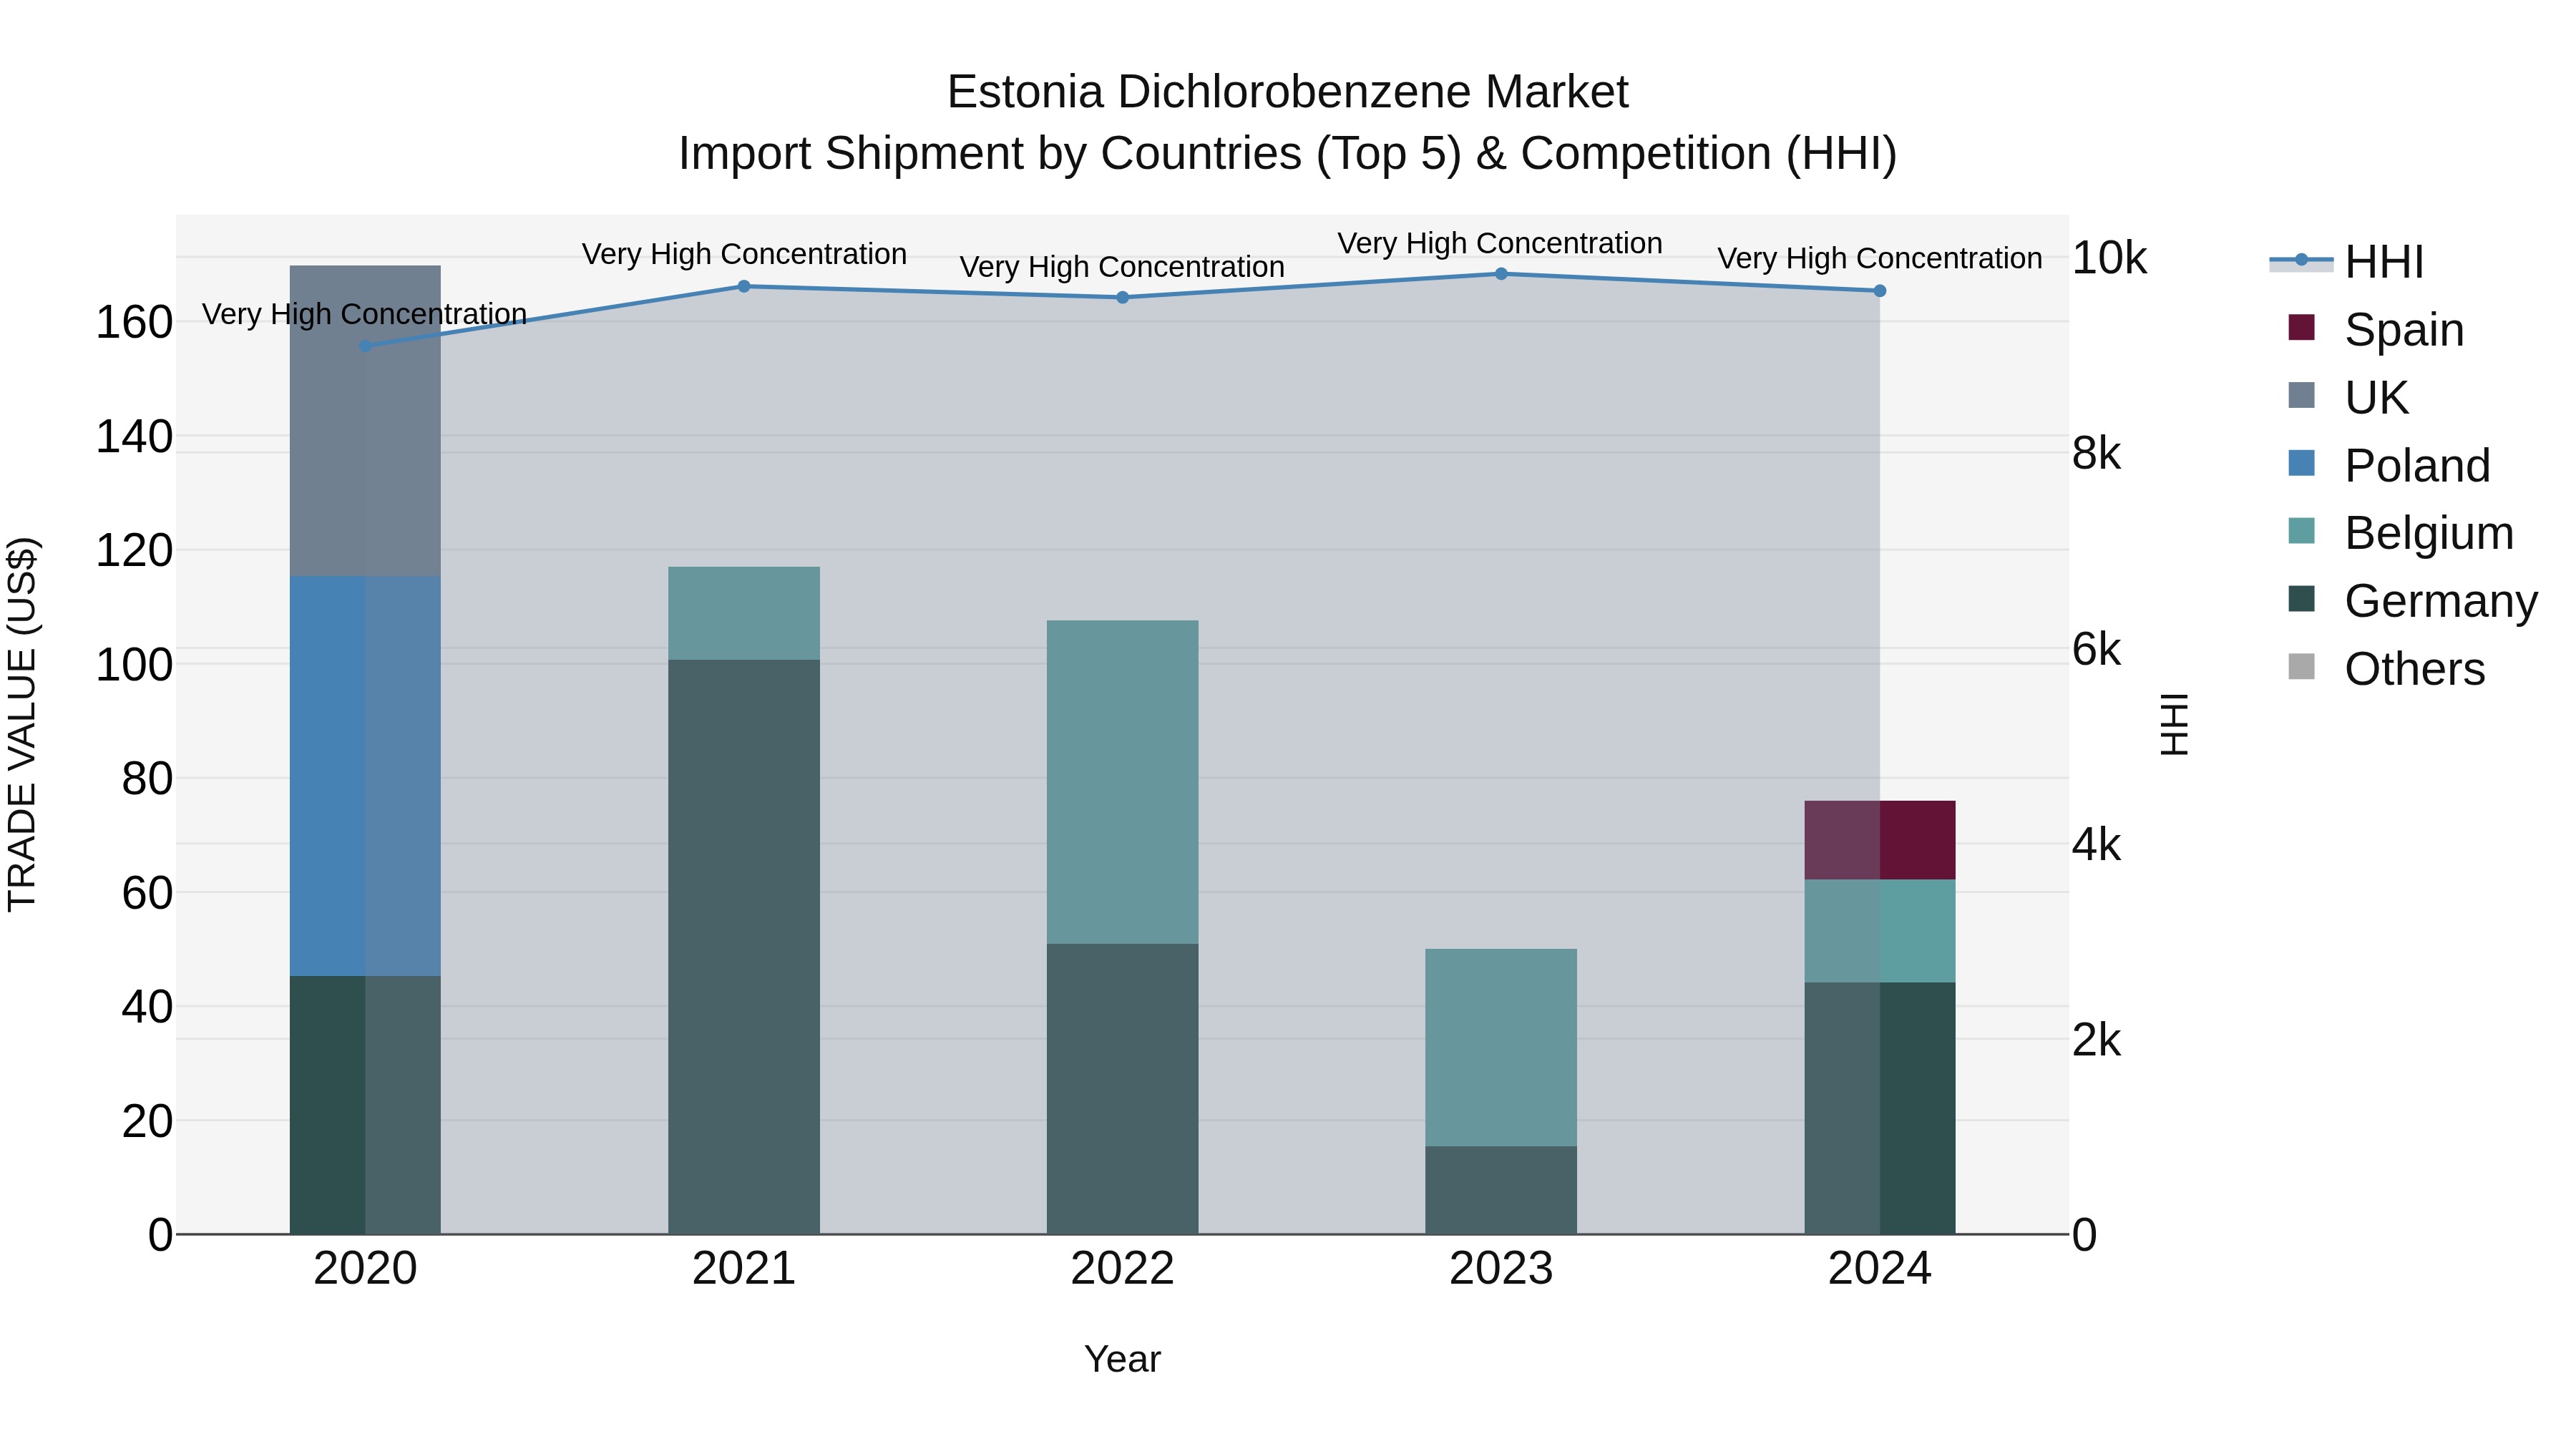Click the chart title 'Estonia Dichlorobenzene Market'

(x=1288, y=92)
